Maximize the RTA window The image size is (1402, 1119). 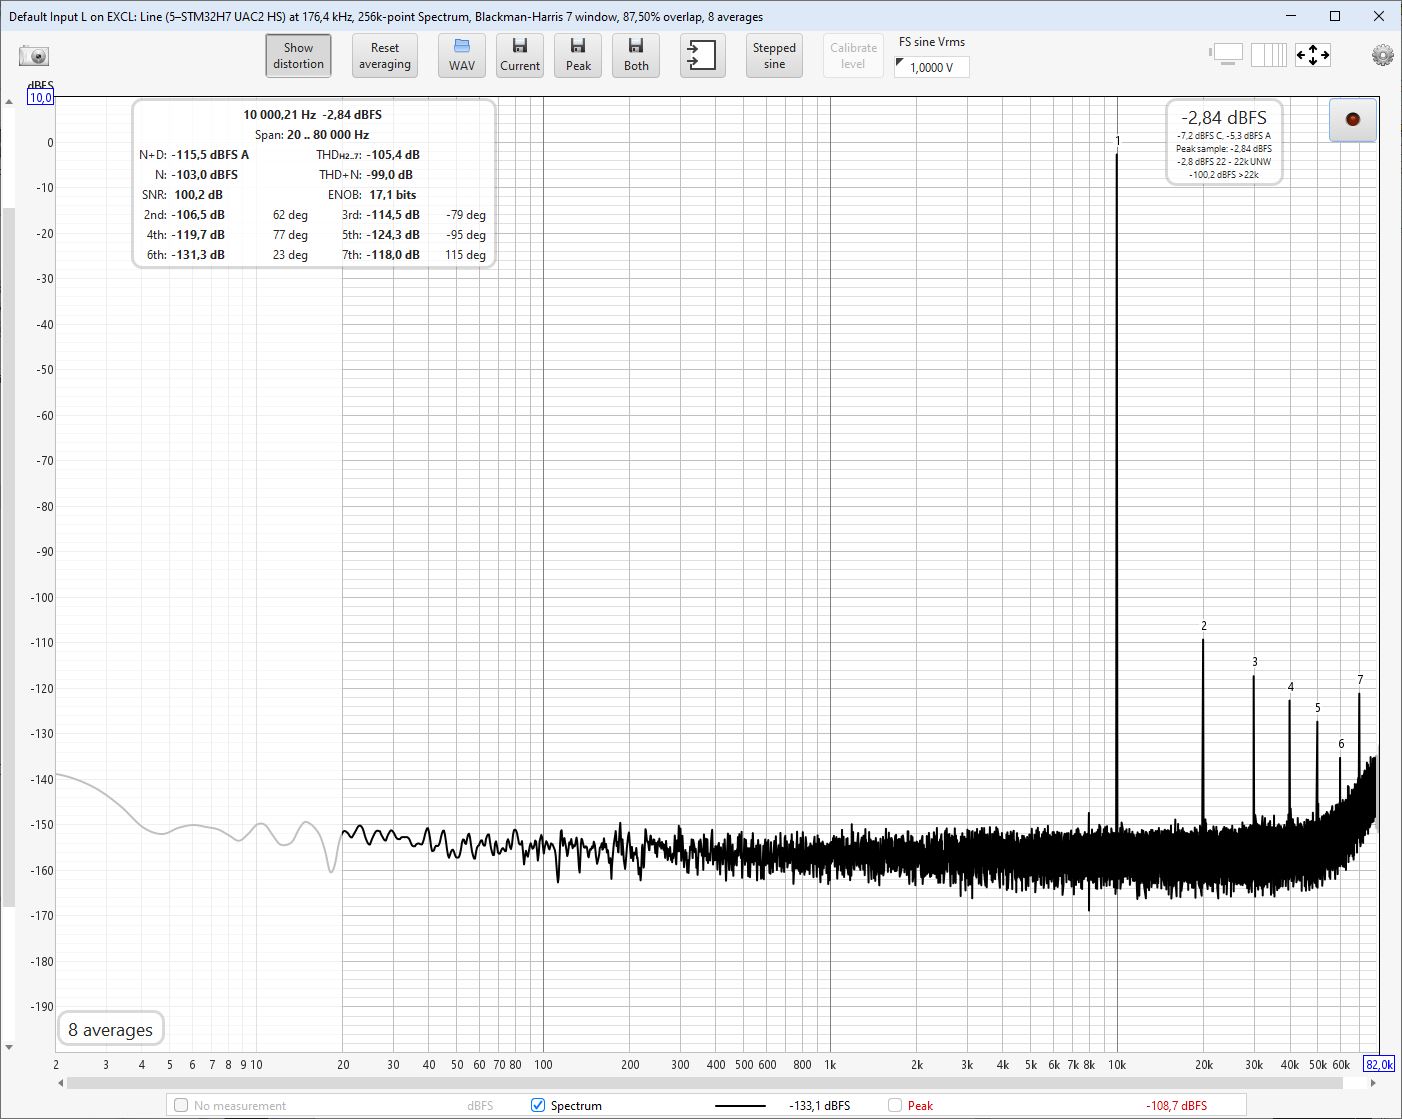(1334, 16)
